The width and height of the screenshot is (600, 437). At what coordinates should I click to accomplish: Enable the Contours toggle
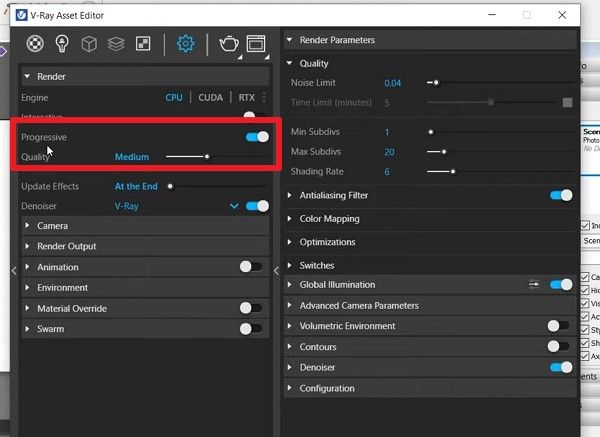[559, 346]
